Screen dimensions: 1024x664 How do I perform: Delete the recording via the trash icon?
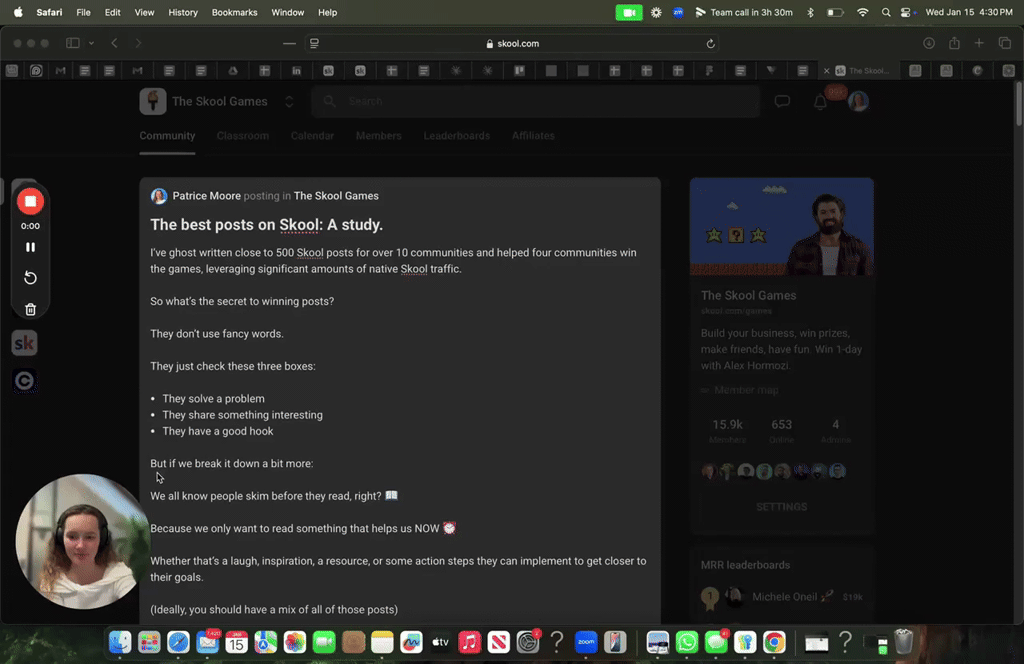[x=30, y=309]
